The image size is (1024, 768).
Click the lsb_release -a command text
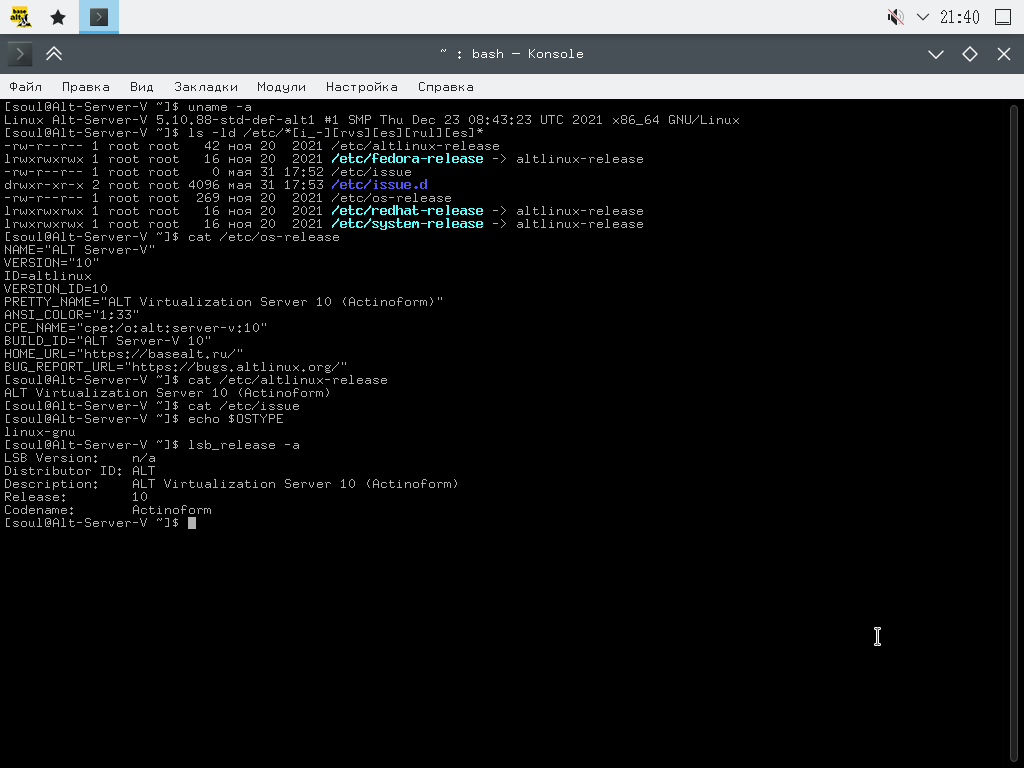[x=244, y=445]
